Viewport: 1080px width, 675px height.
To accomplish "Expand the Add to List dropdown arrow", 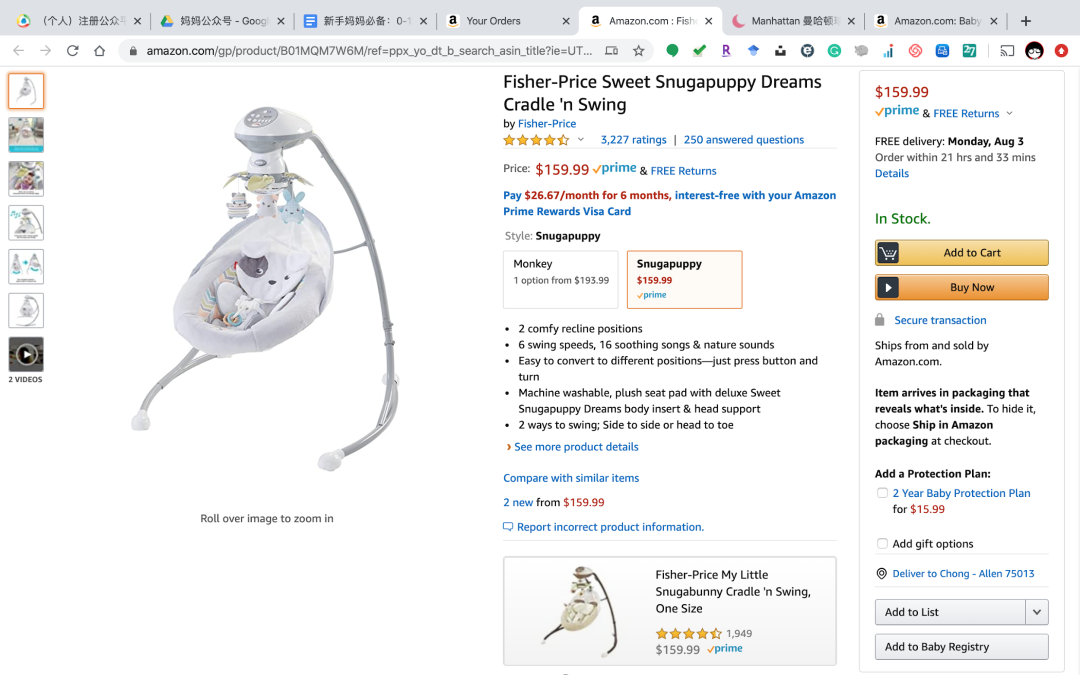I will (1037, 612).
